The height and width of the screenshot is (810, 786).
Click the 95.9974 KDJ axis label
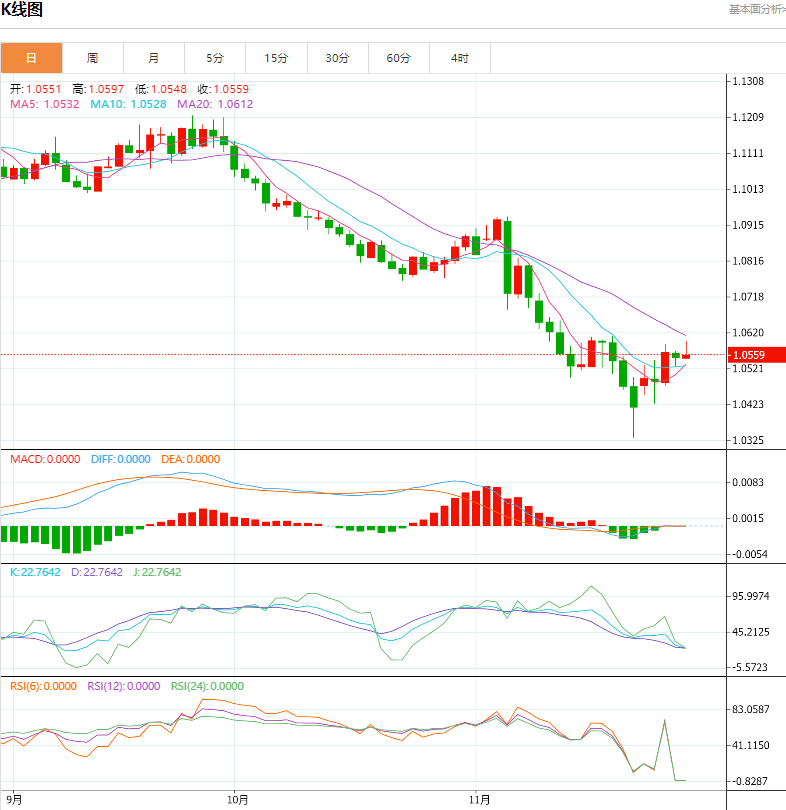tap(751, 596)
